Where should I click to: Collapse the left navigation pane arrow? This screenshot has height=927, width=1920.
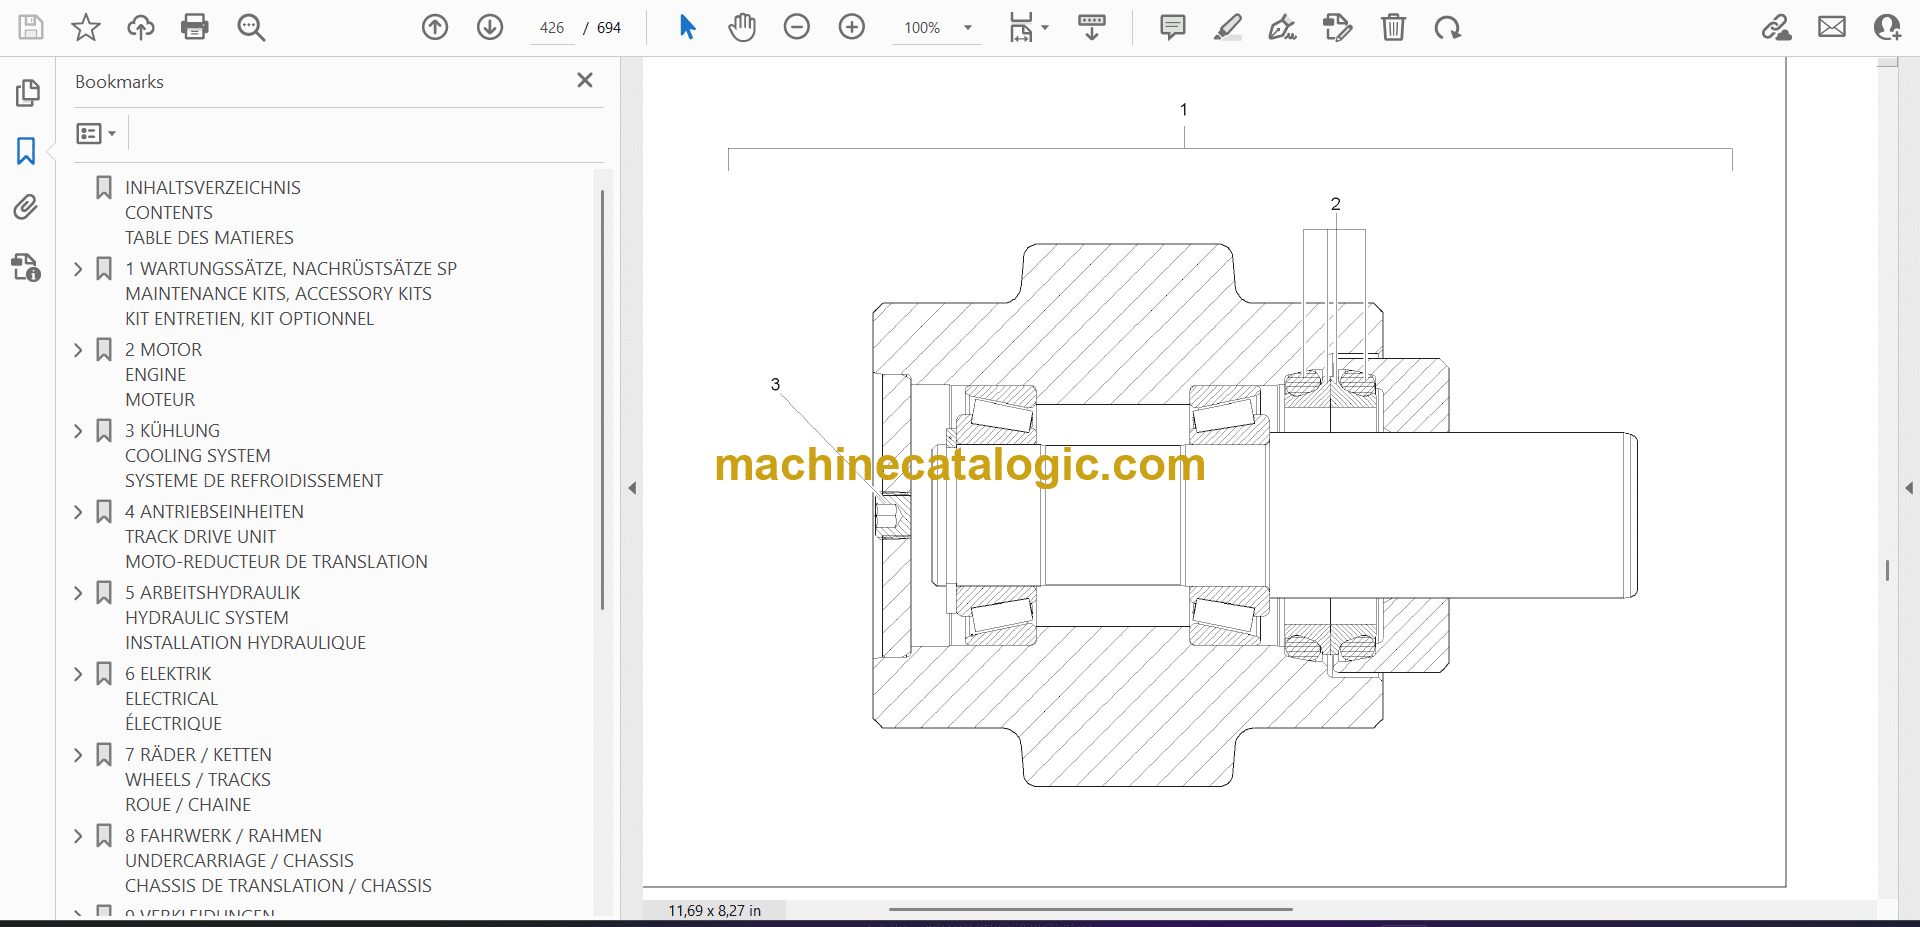click(632, 488)
